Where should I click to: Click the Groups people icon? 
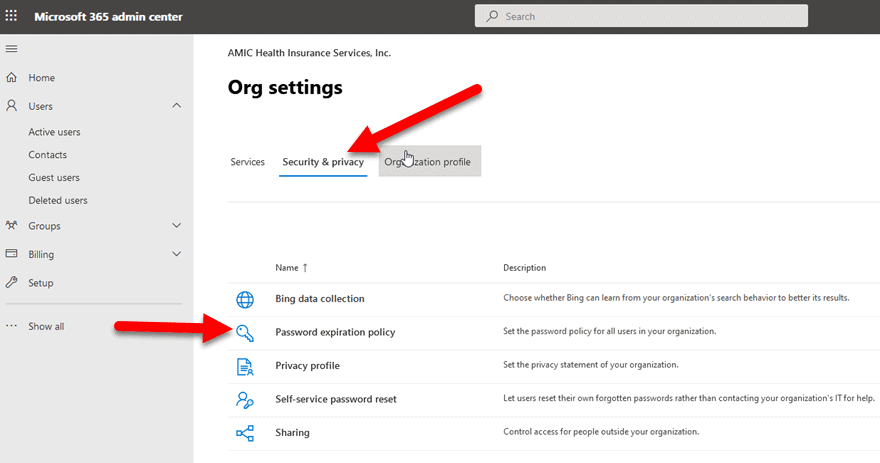(11, 226)
